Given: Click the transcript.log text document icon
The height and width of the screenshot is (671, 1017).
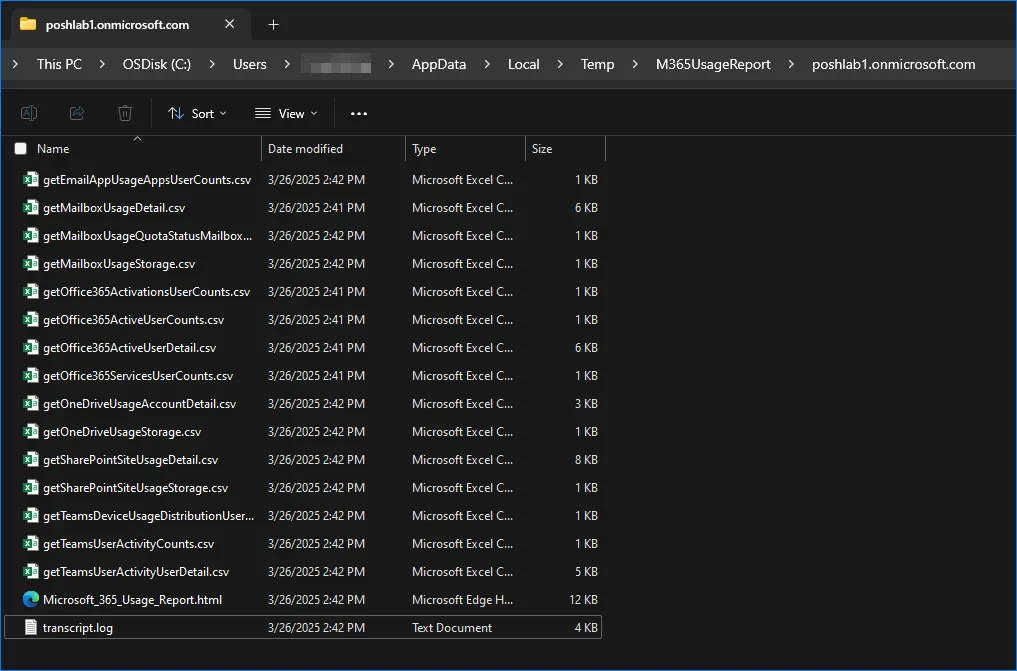Looking at the screenshot, I should coord(31,628).
